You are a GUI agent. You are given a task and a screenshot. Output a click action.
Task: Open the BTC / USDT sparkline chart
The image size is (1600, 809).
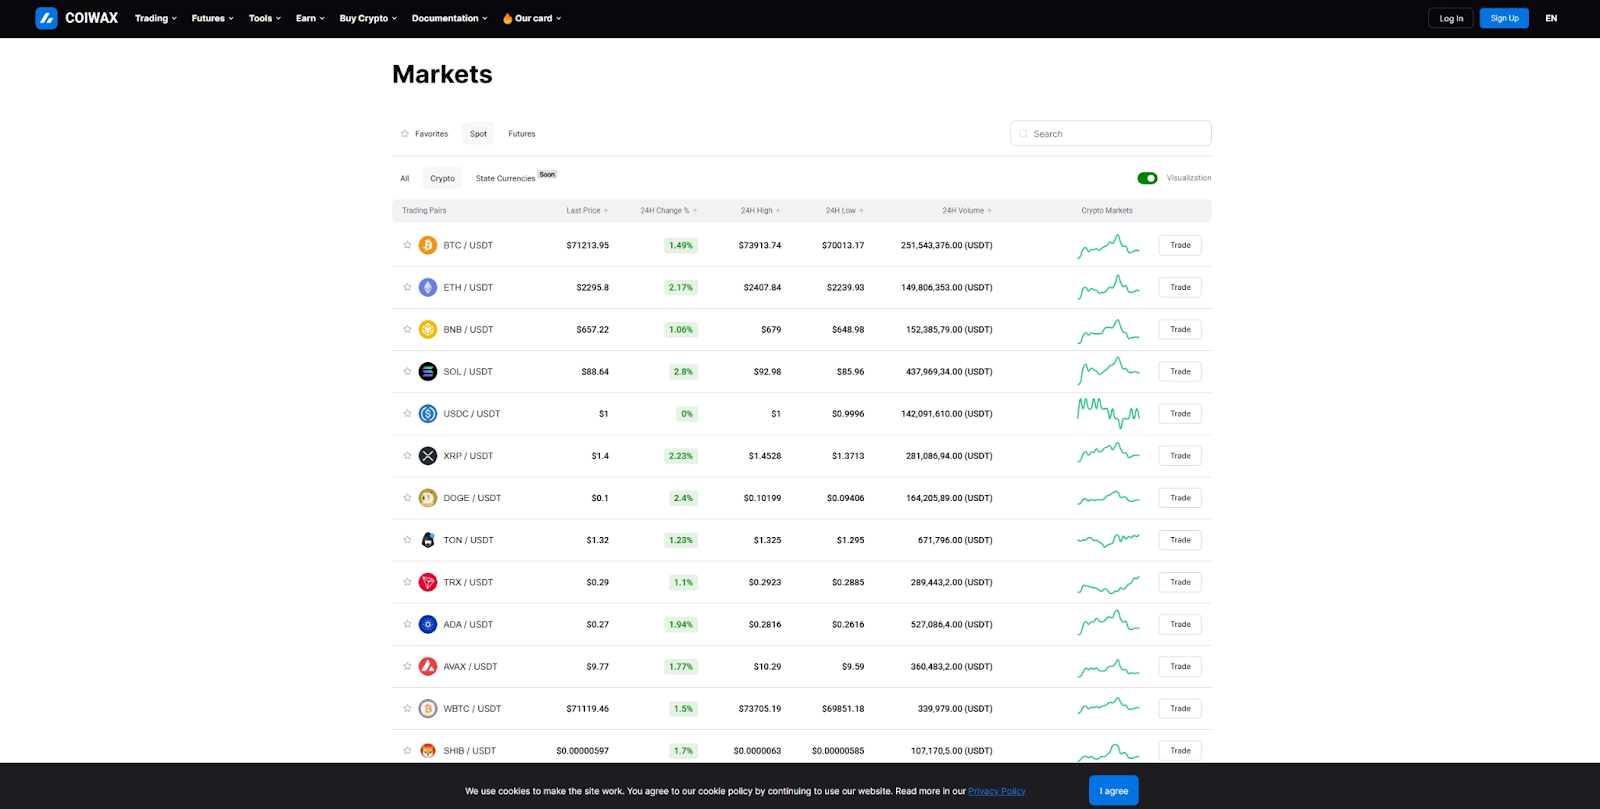[1108, 246]
